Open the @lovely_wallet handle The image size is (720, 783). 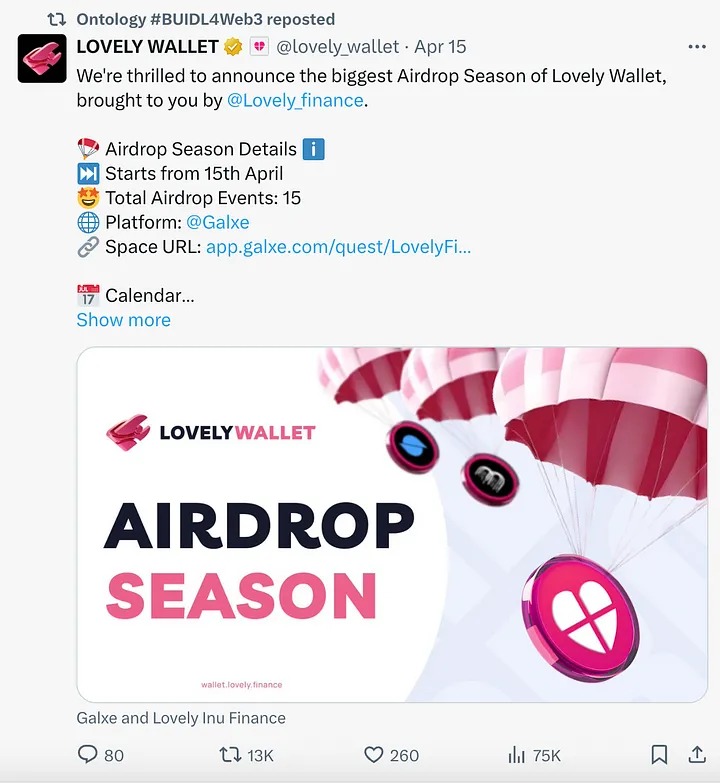(338, 47)
